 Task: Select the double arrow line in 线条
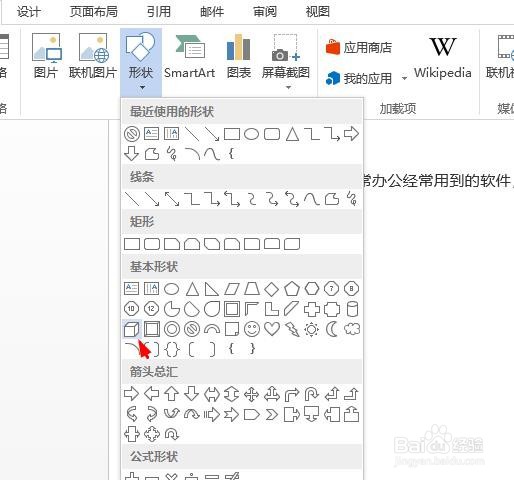pyautogui.click(x=172, y=199)
